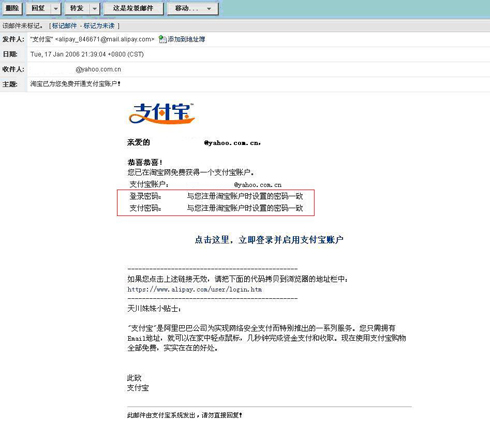
Task: Click the 登录密码 row text
Action: (216, 196)
